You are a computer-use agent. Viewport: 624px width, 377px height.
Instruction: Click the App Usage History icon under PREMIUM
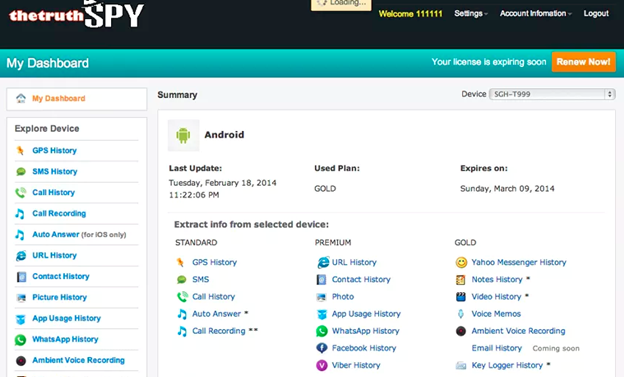pos(322,314)
